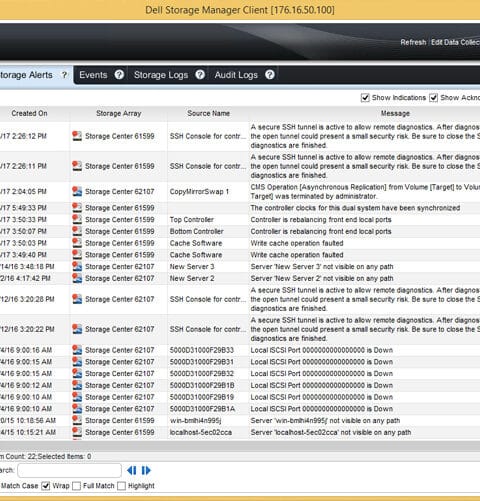Select 'New Server 3' source name cell
This screenshot has width=480, height=501.
point(192,267)
